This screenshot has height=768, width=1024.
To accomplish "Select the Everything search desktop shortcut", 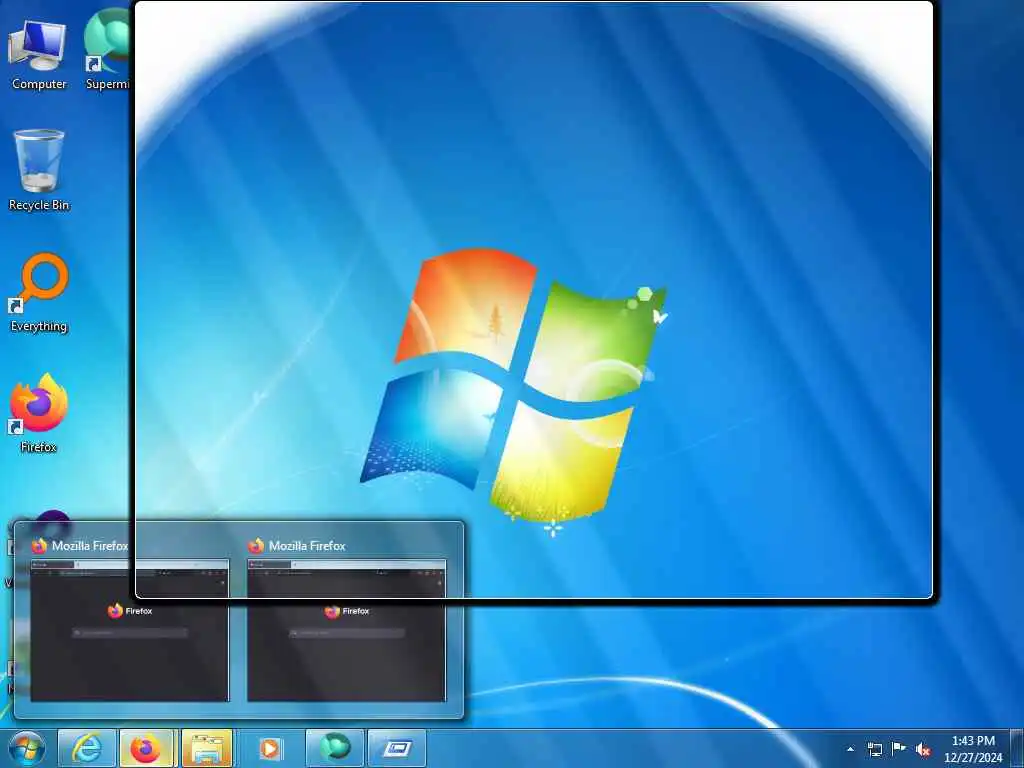I will 39,293.
